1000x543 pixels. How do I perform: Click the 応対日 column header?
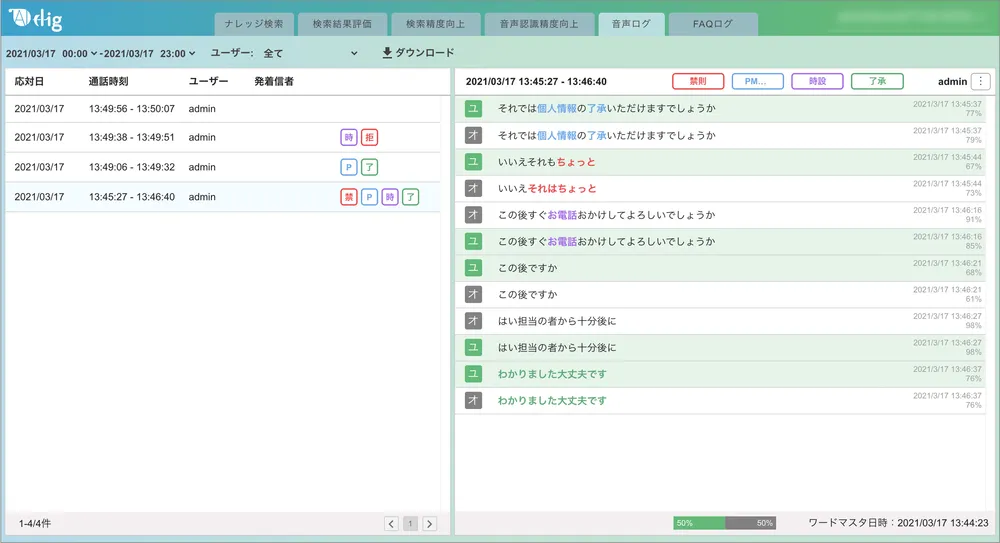click(29, 81)
